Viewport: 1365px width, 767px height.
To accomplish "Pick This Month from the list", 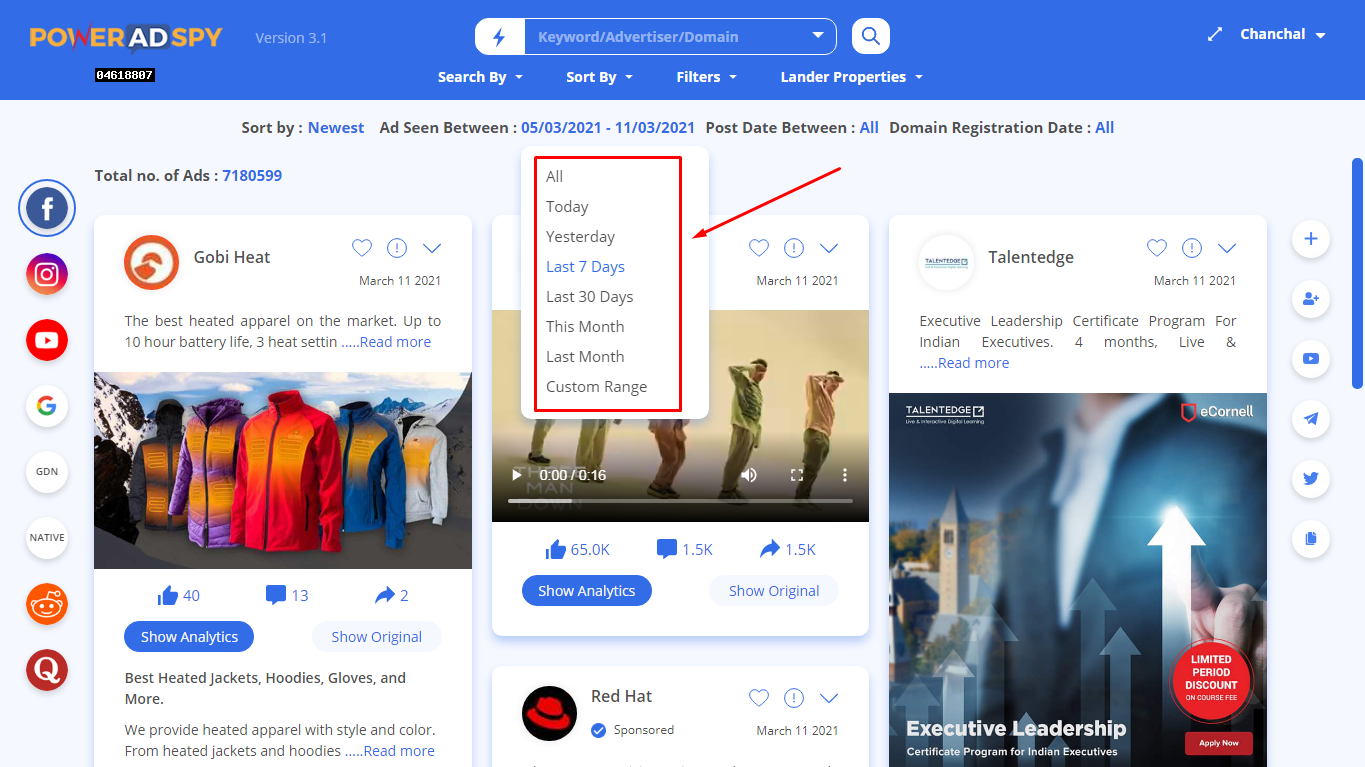I will tap(585, 327).
